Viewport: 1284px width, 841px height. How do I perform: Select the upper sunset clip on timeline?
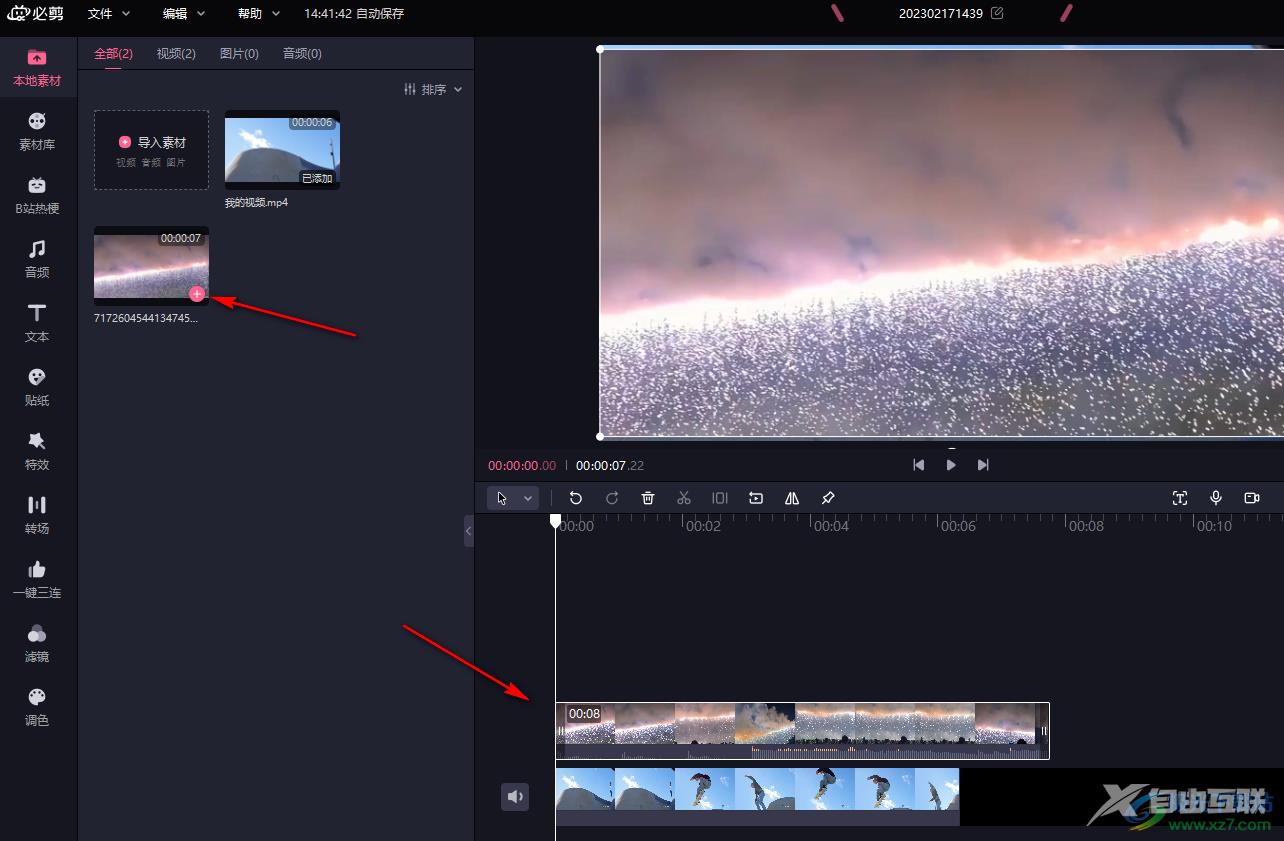pyautogui.click(x=802, y=731)
